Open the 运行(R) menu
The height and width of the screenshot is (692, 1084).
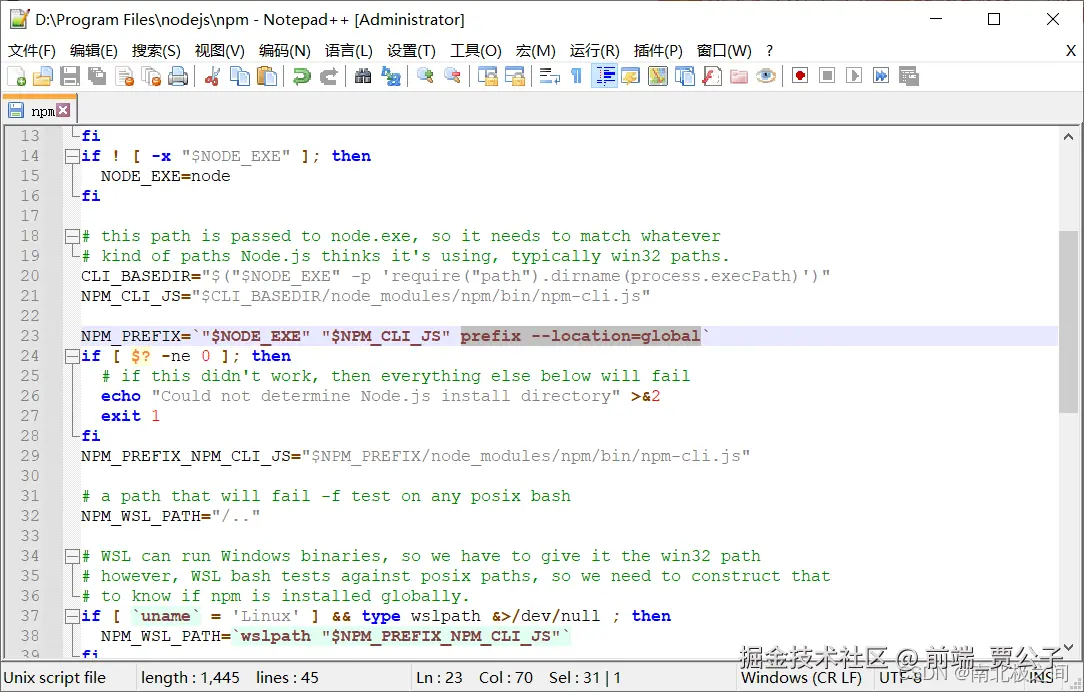[595, 51]
